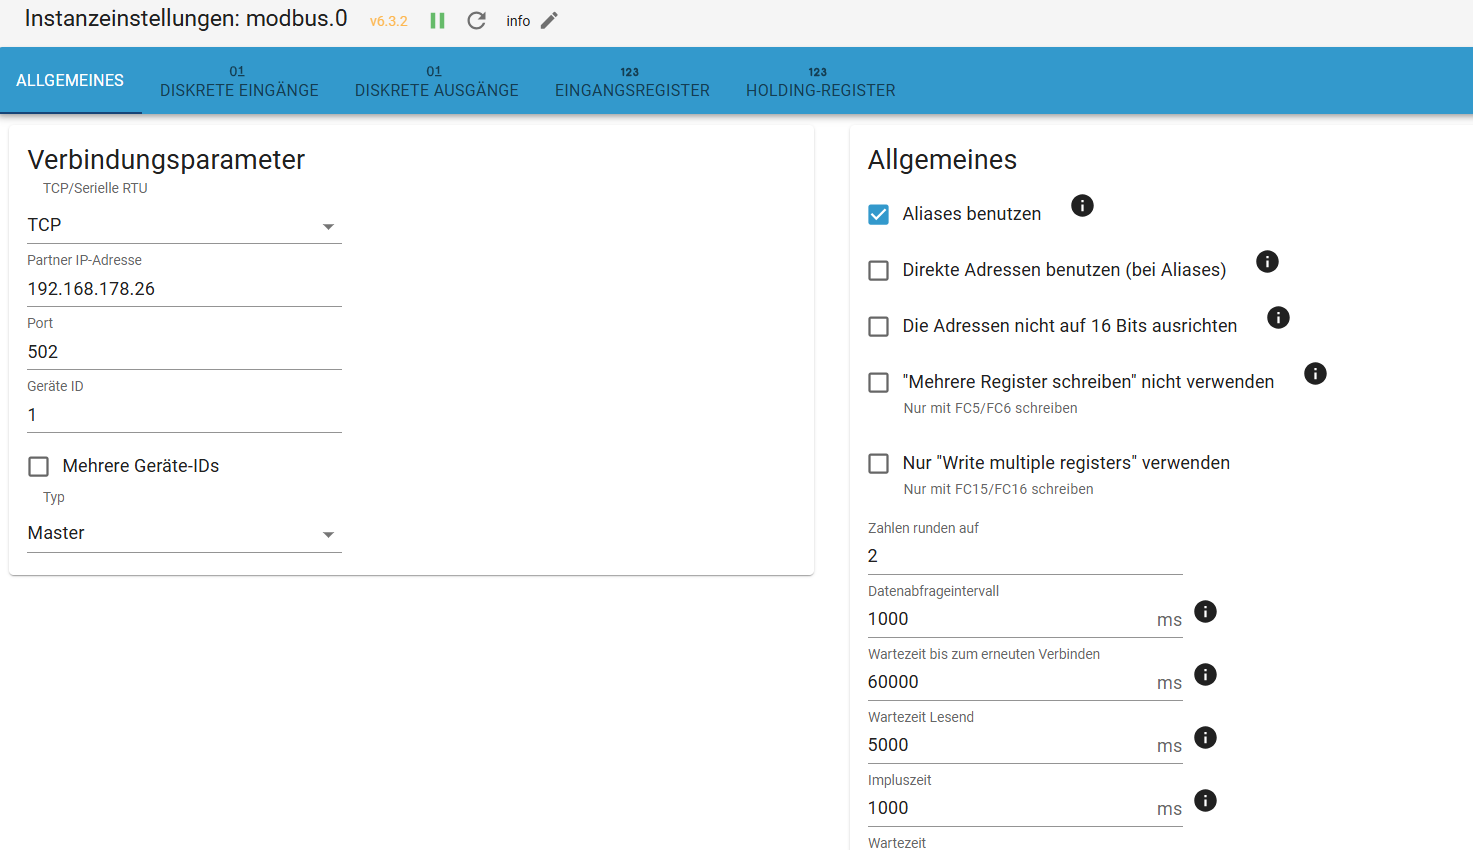
Task: Open the Typ dropdown showing Master
Action: click(185, 534)
